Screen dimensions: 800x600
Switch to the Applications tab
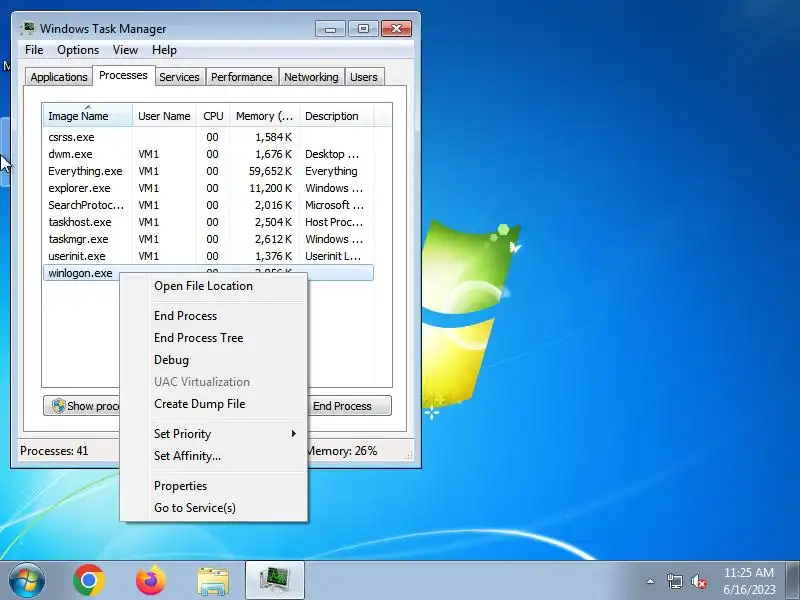(59, 77)
